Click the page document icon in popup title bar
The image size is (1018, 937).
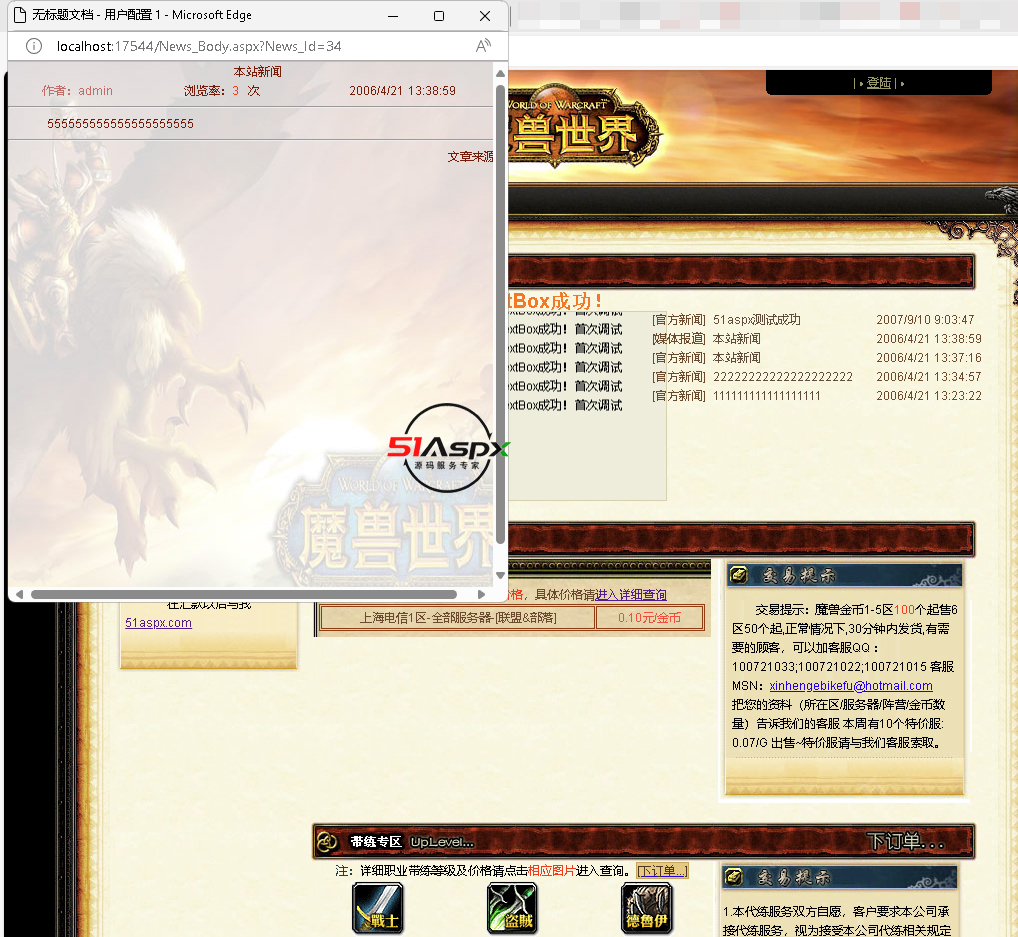(20, 15)
